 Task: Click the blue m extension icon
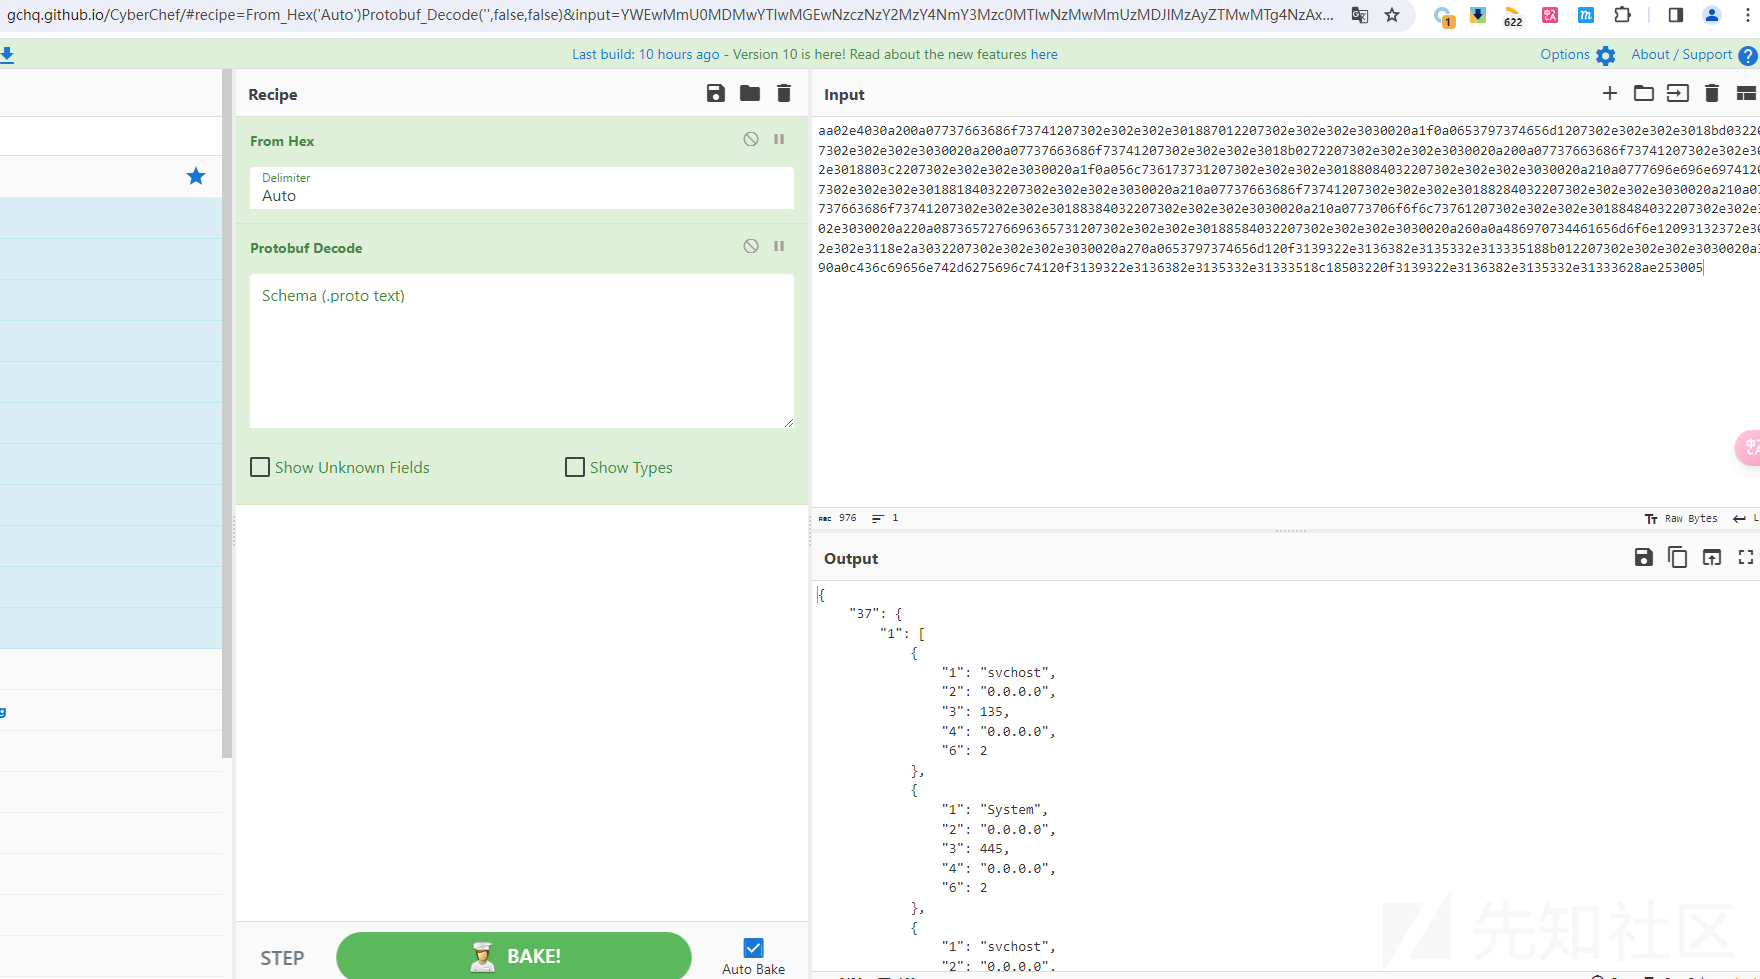pos(1586,15)
